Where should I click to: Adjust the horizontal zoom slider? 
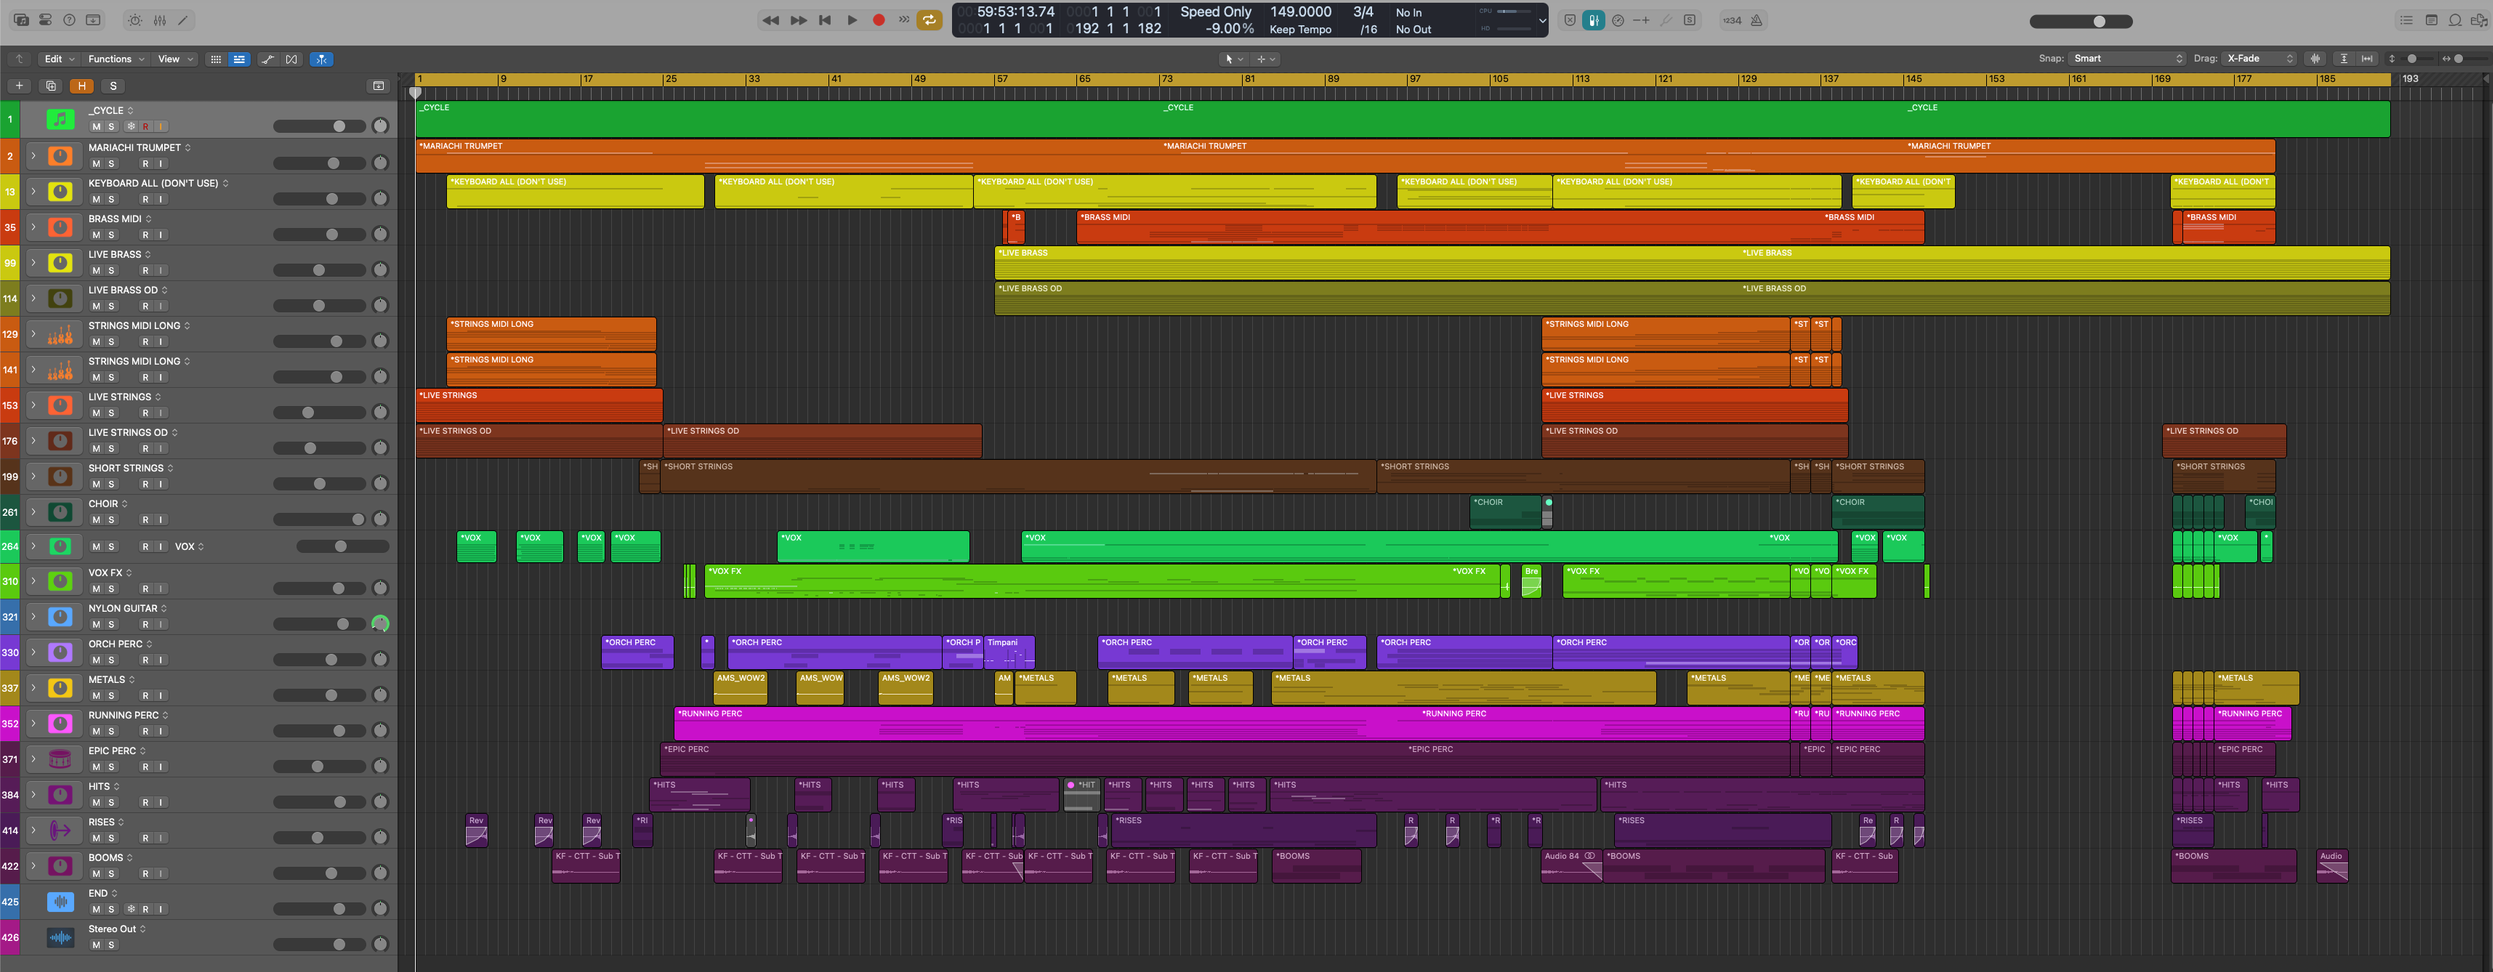pos(2464,59)
